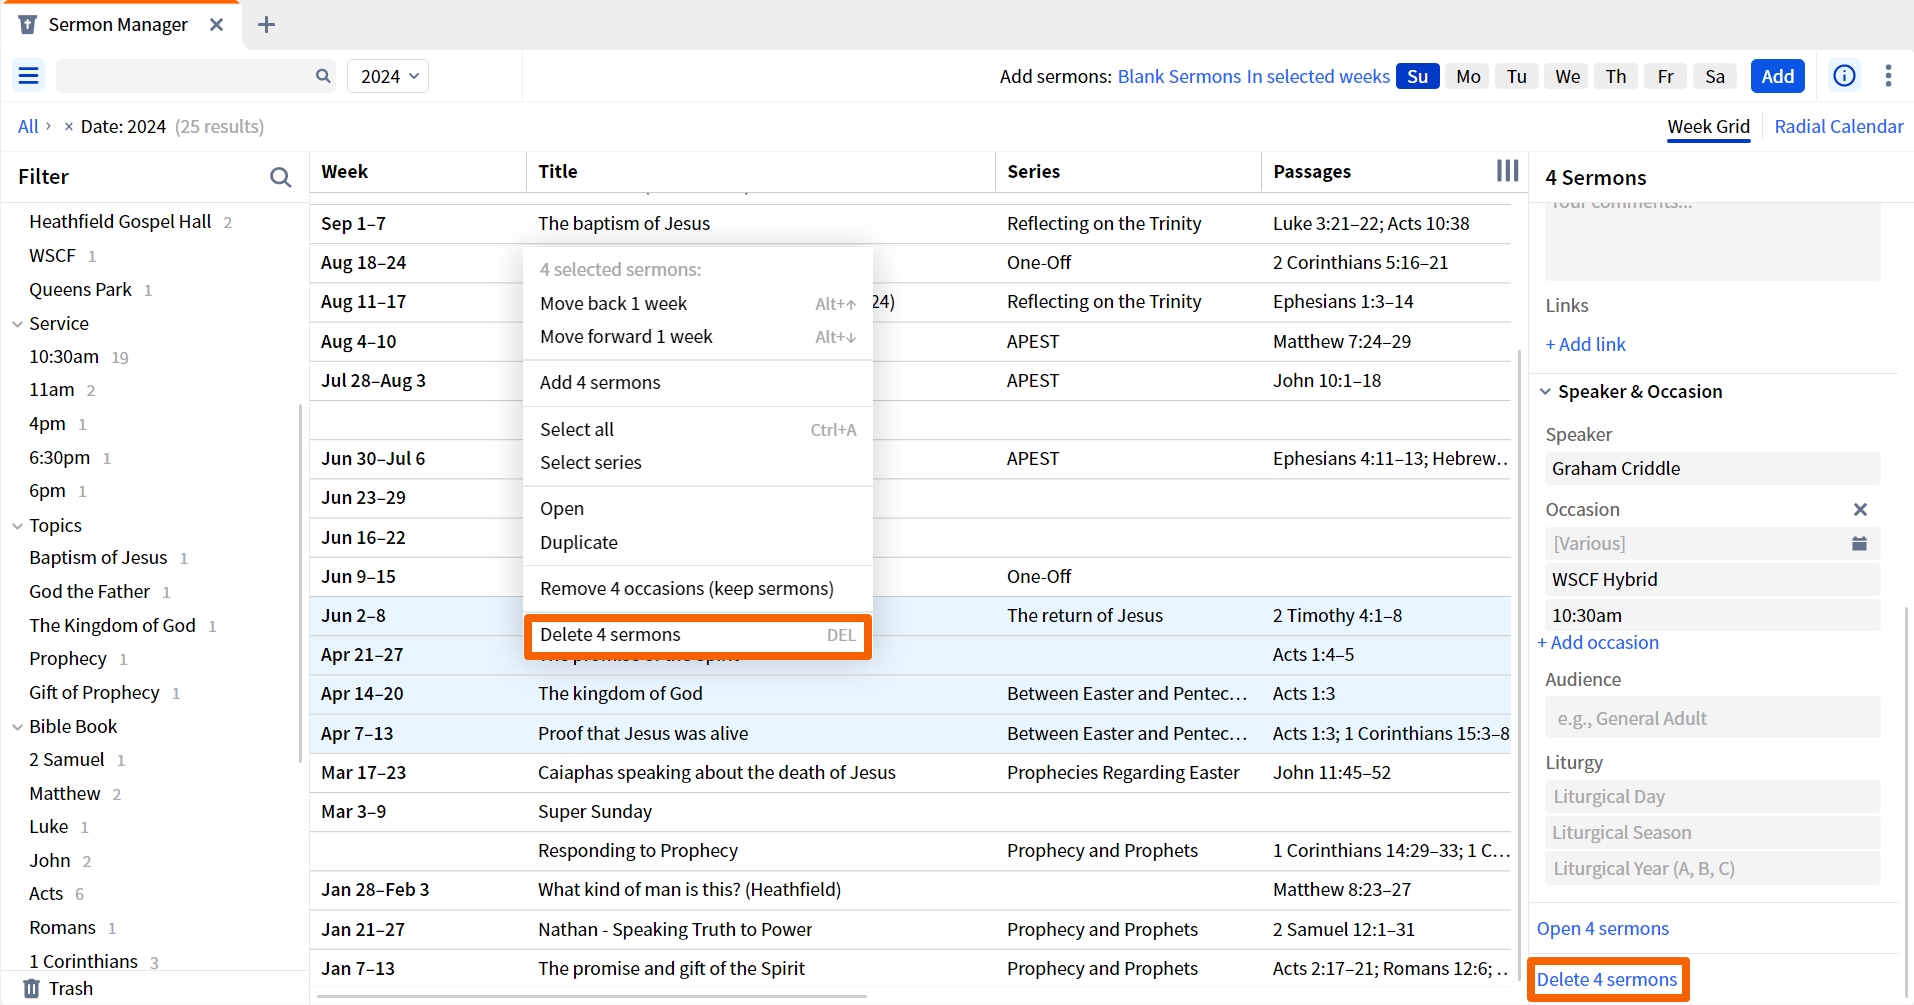The width and height of the screenshot is (1914, 1005).
Task: Filter by Heathfield Gospel Hall
Action: [x=120, y=222]
